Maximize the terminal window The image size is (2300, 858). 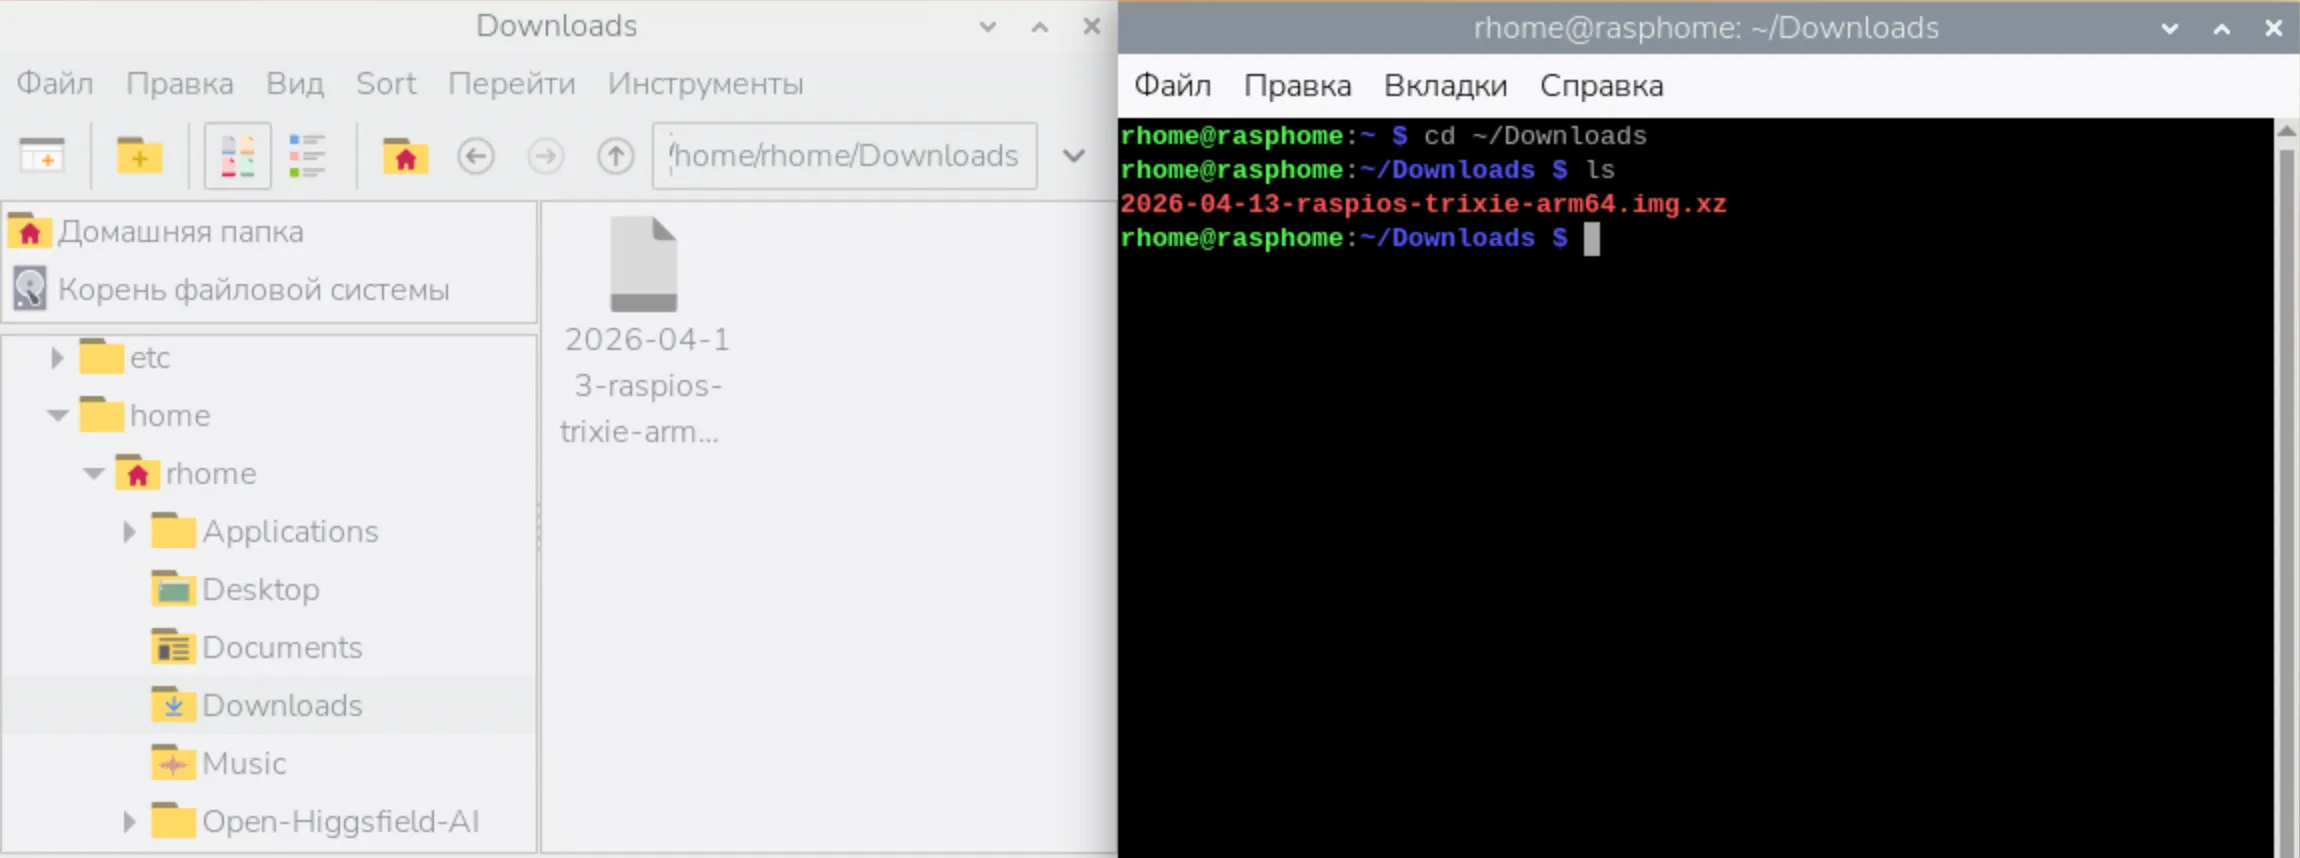coord(2222,28)
